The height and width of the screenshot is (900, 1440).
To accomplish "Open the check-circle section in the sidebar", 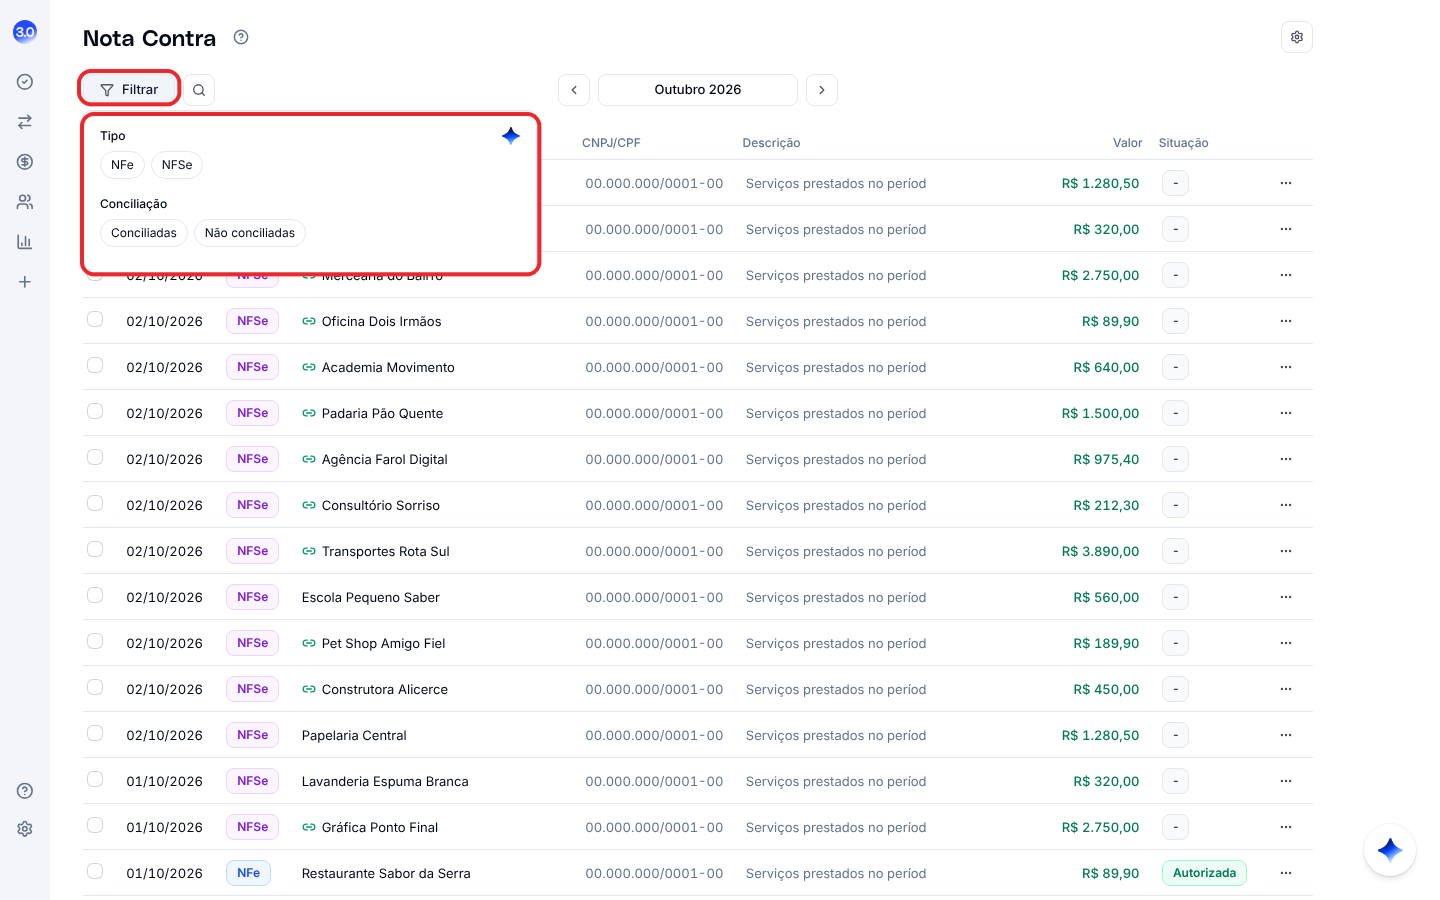I will tap(25, 82).
